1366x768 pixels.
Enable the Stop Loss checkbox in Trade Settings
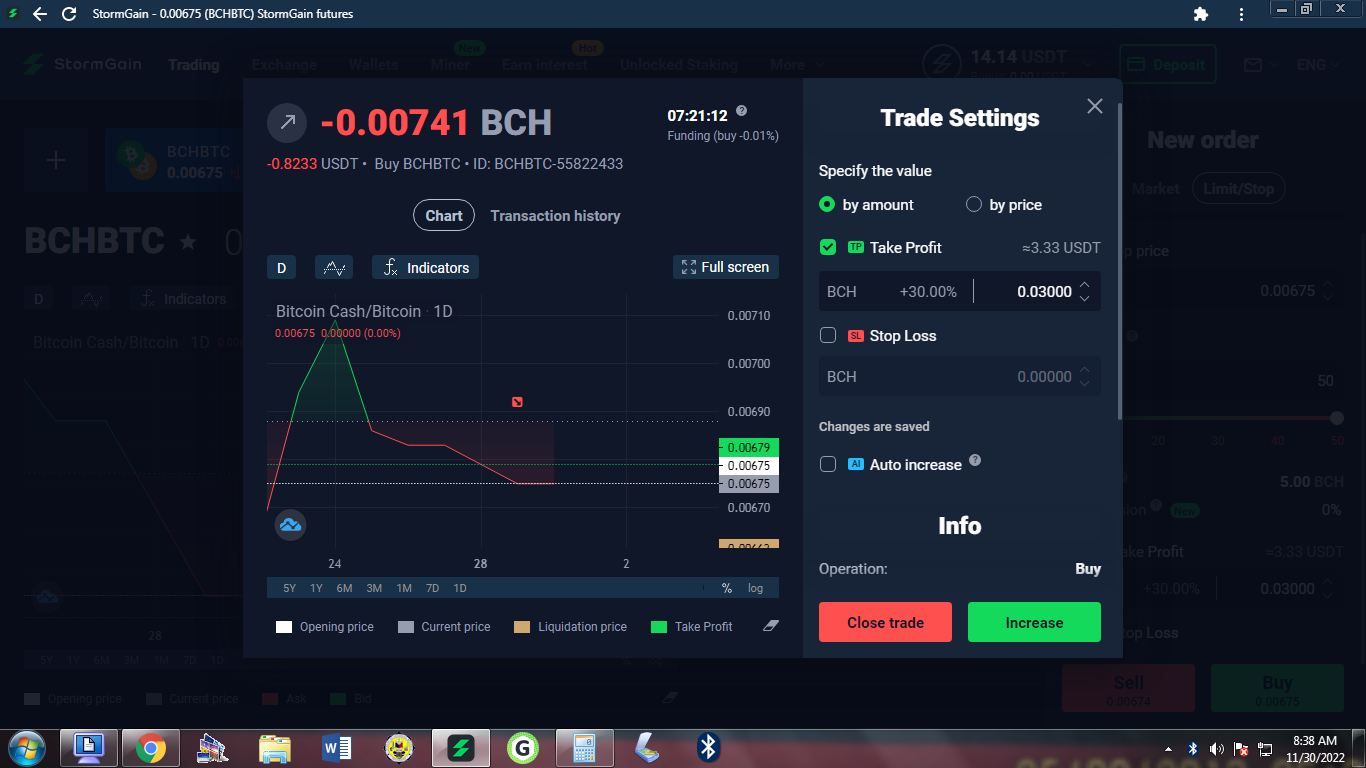pos(828,335)
